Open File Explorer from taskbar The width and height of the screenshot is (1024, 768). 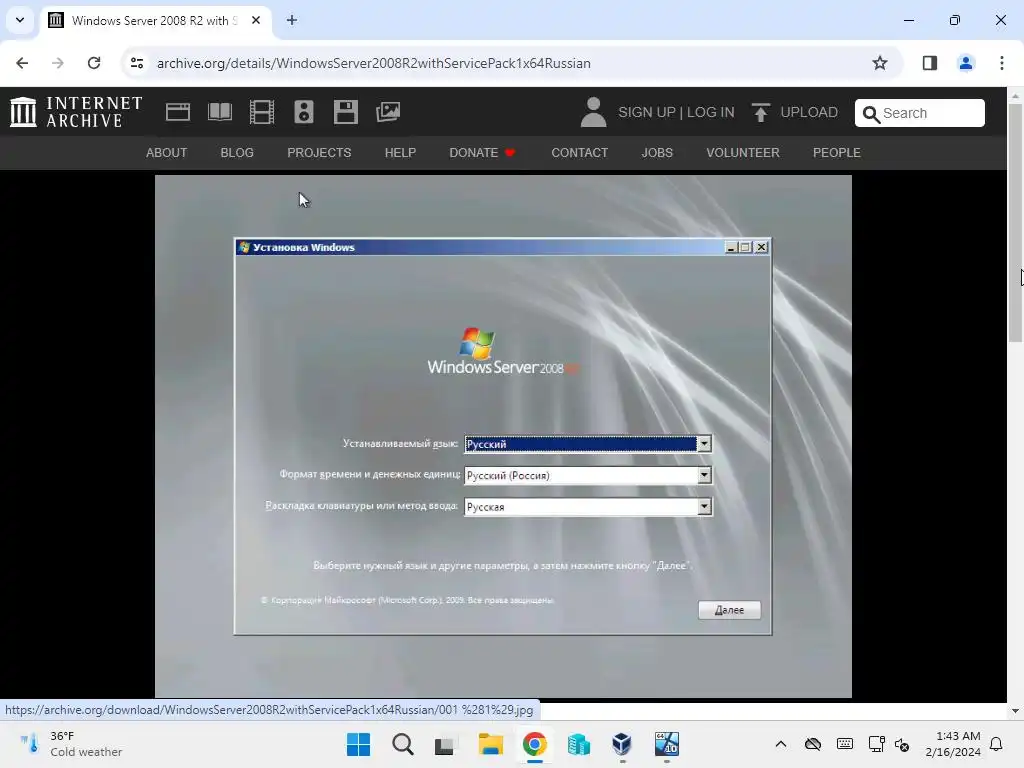pyautogui.click(x=490, y=744)
